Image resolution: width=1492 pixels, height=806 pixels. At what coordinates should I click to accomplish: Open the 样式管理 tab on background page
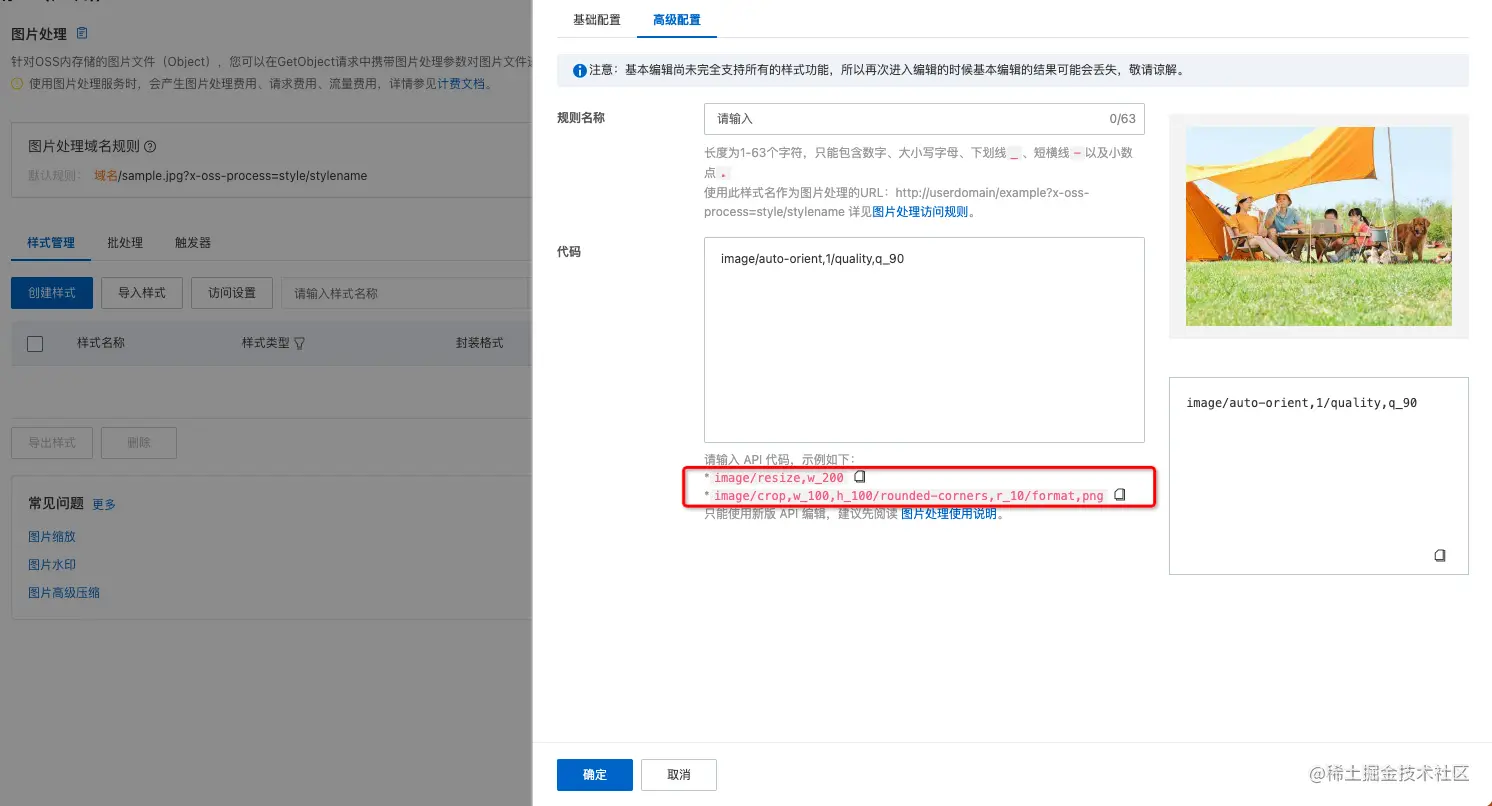click(51, 243)
